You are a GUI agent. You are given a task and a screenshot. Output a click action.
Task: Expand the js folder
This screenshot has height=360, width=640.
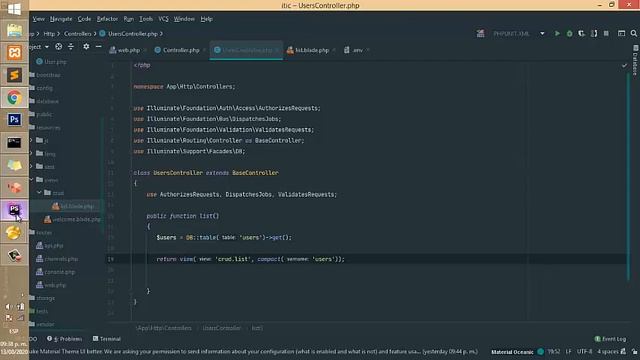point(31,140)
